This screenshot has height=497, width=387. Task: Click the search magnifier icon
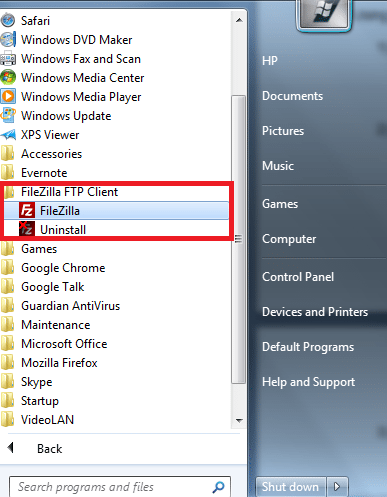tap(218, 487)
